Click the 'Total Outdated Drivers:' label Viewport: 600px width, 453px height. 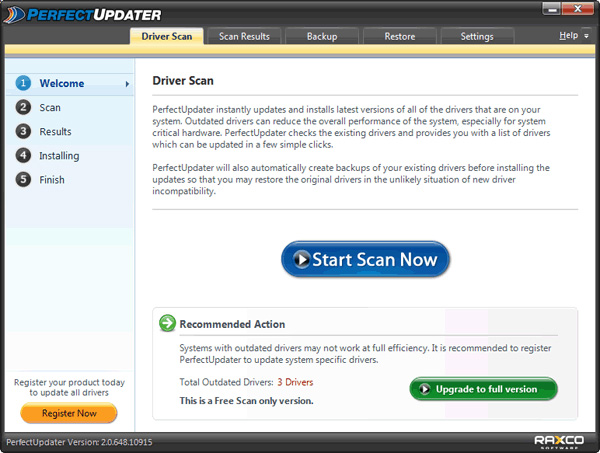click(x=227, y=382)
